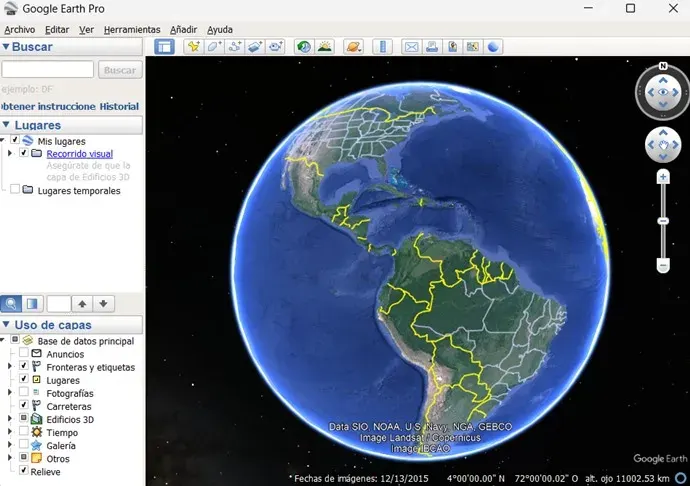The width and height of the screenshot is (690, 486).
Task: Select the Base de datos principal row
Action: coord(85,341)
